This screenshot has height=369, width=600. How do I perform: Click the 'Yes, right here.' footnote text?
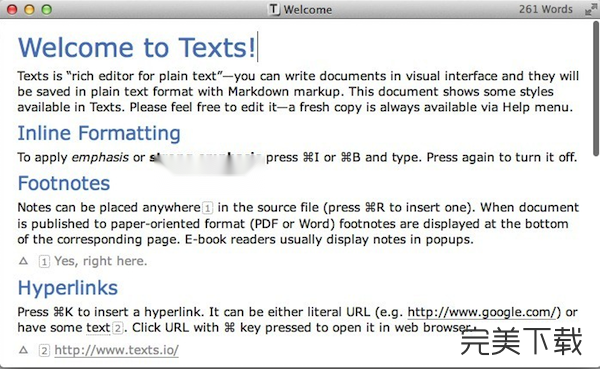click(x=101, y=261)
